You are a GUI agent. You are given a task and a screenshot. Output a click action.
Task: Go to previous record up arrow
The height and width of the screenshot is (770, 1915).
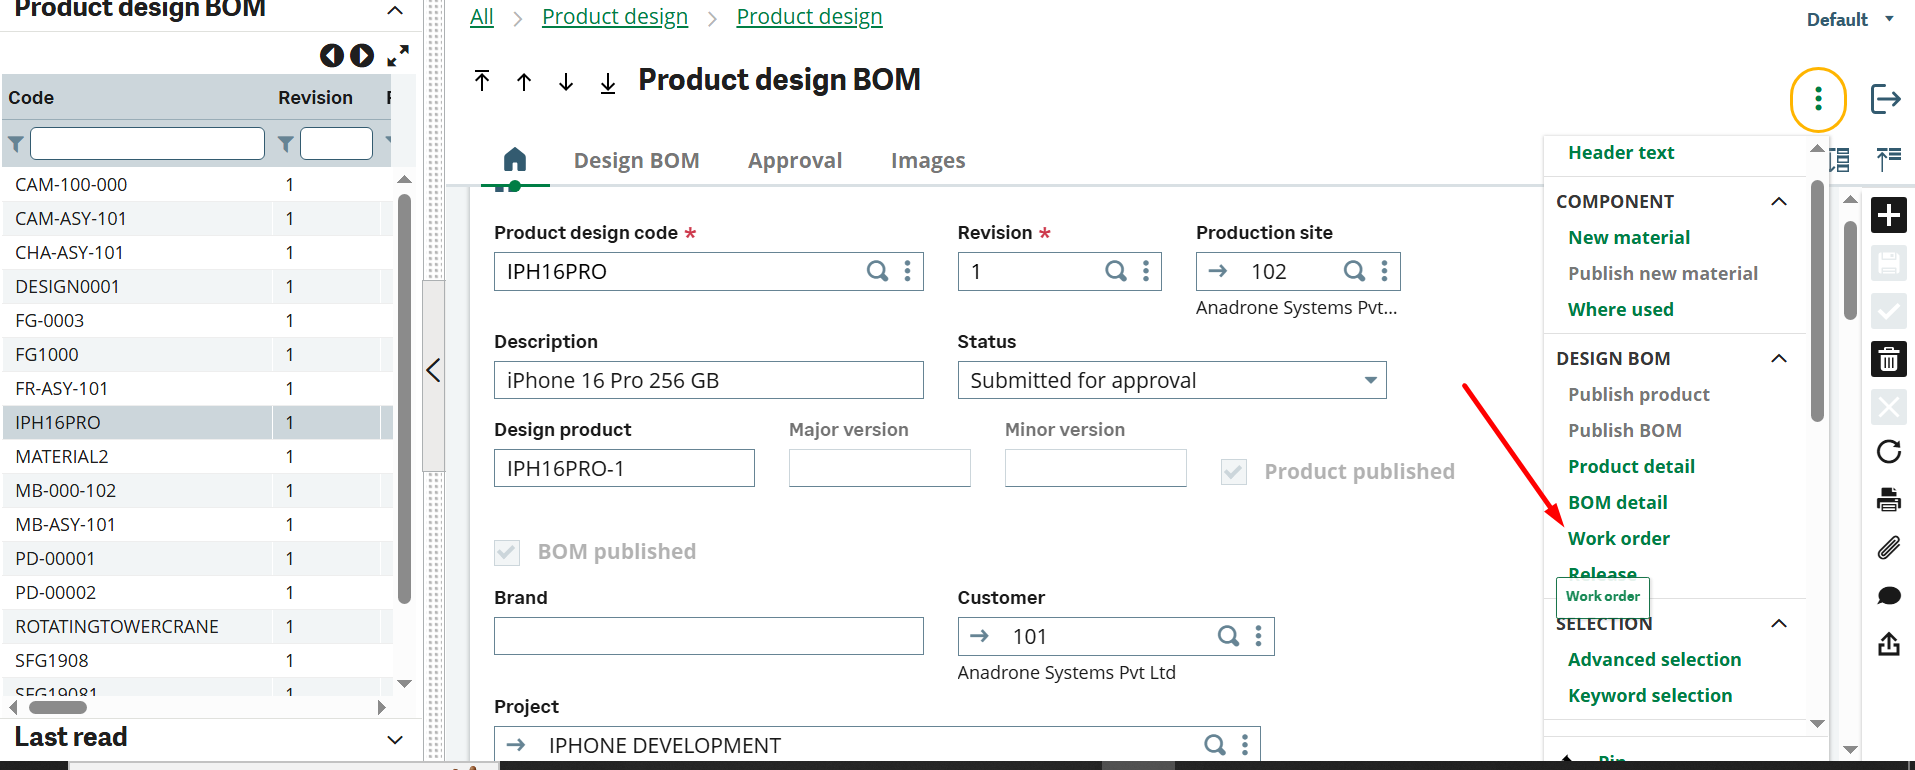524,82
